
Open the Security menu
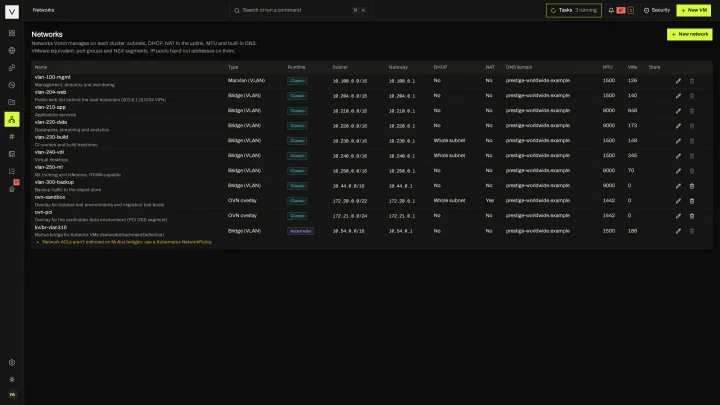tap(657, 10)
